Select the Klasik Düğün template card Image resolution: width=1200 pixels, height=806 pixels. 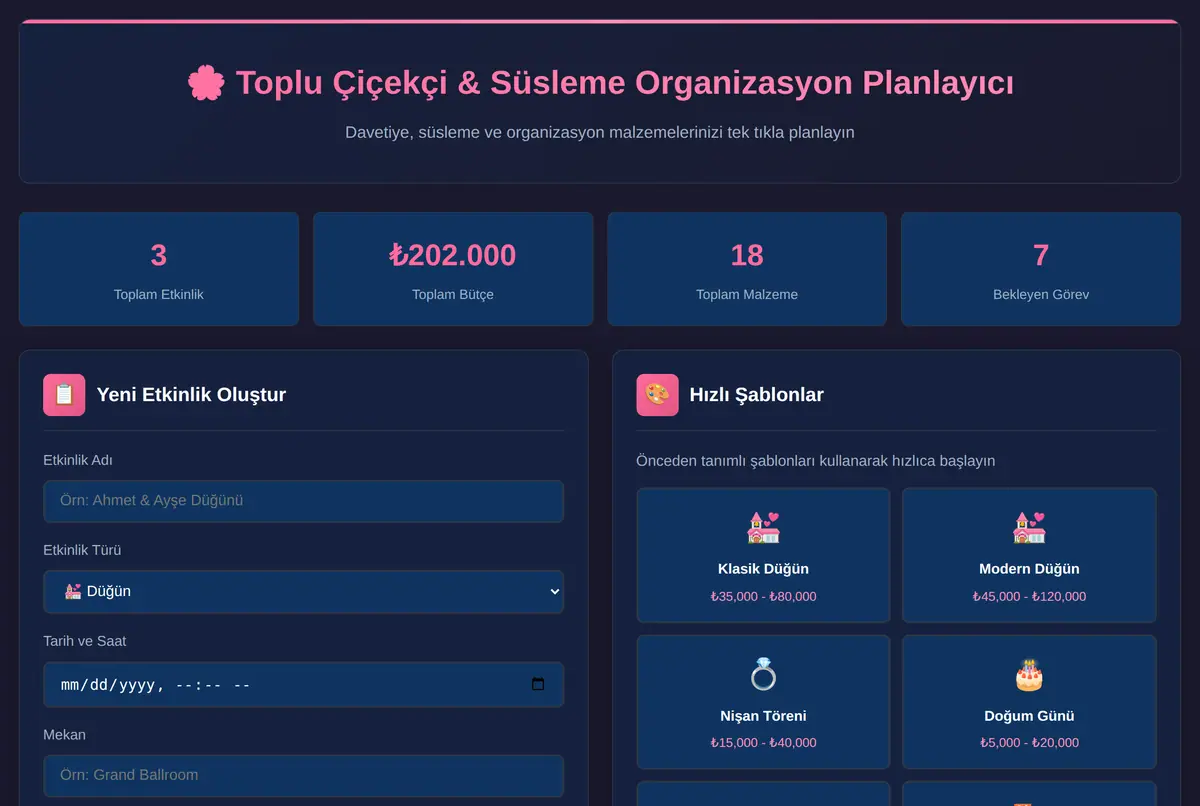pos(763,555)
